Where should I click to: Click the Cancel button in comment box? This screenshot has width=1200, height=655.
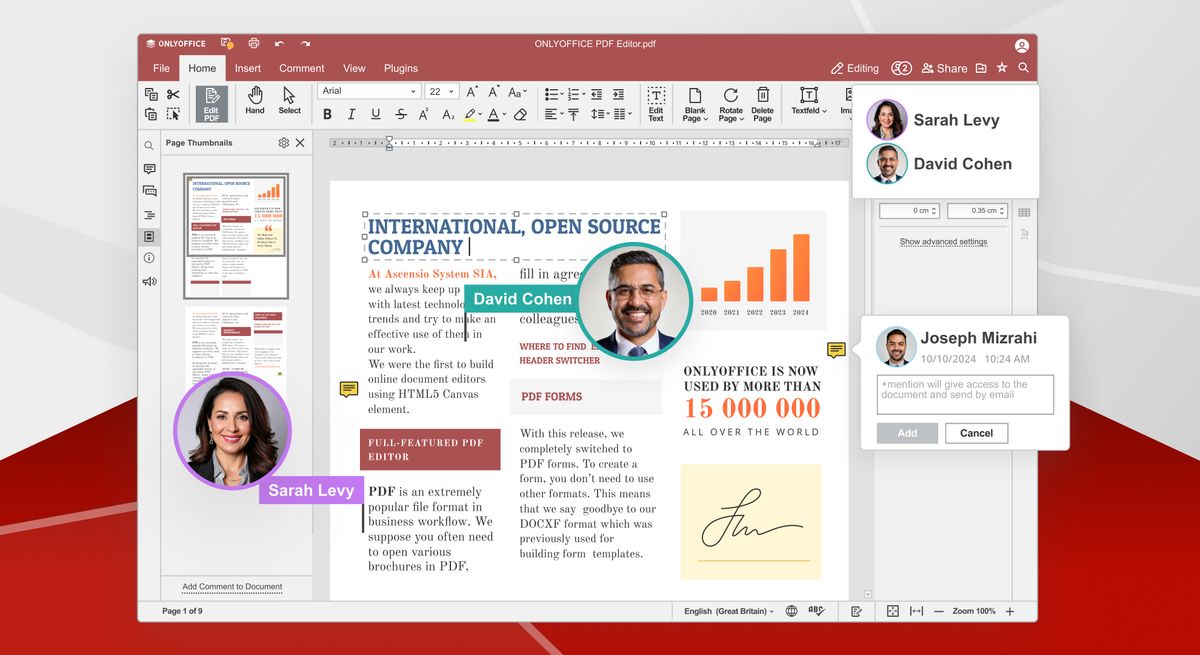pos(976,433)
